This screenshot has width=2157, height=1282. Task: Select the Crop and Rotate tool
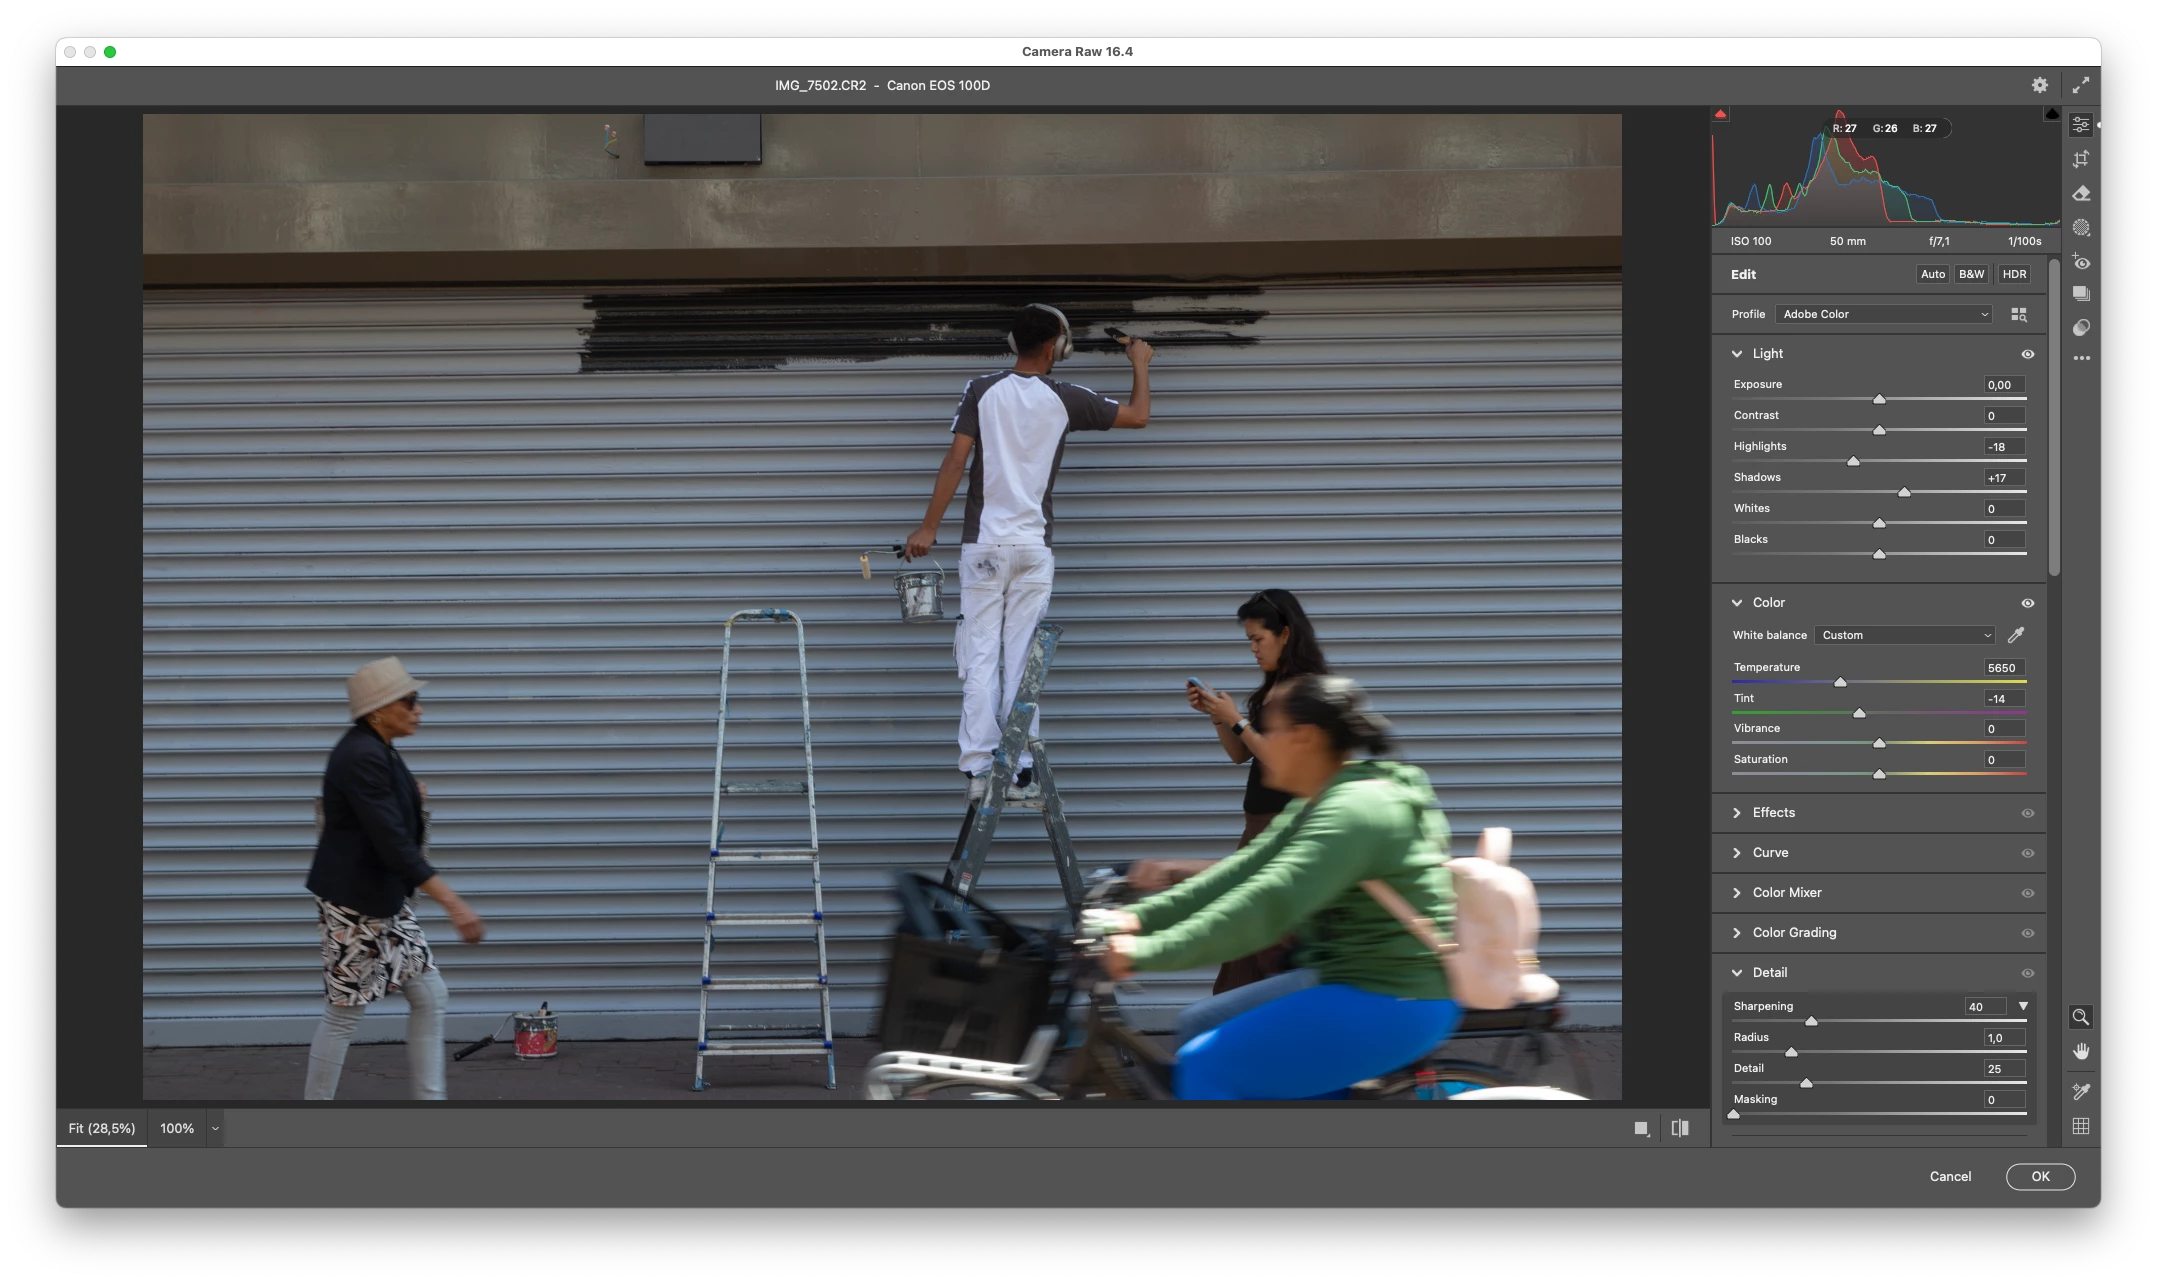[x=2081, y=159]
